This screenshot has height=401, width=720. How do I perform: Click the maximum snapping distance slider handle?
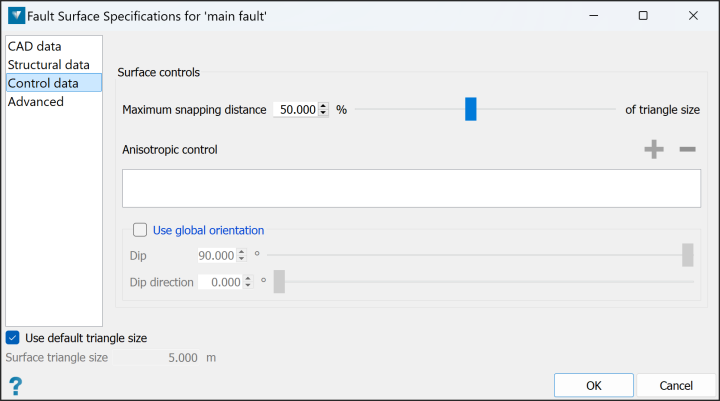point(471,109)
